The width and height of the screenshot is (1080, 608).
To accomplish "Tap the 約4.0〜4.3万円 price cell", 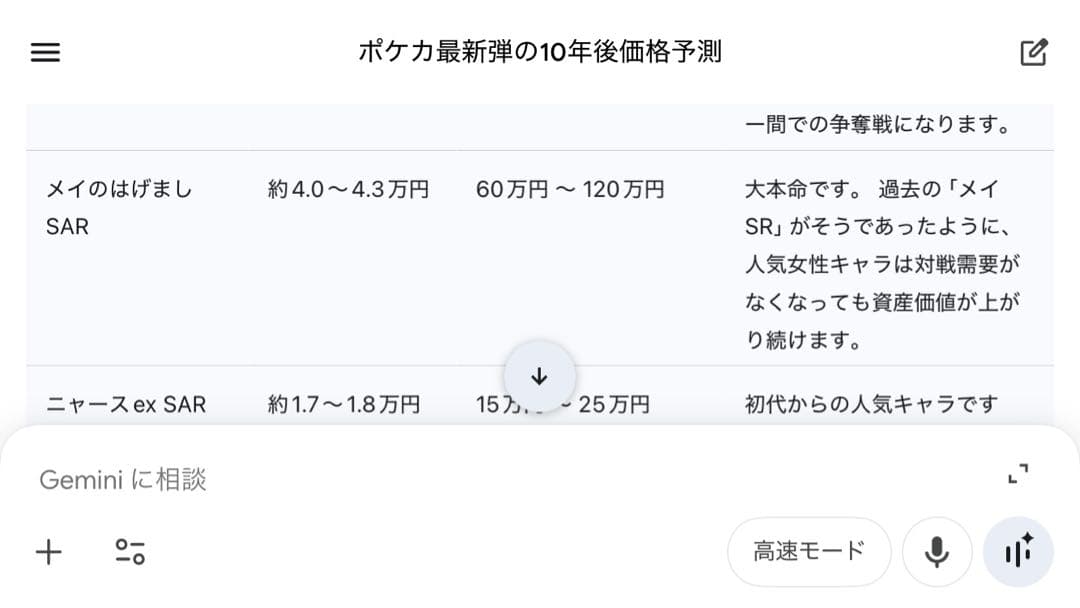I will [x=345, y=189].
